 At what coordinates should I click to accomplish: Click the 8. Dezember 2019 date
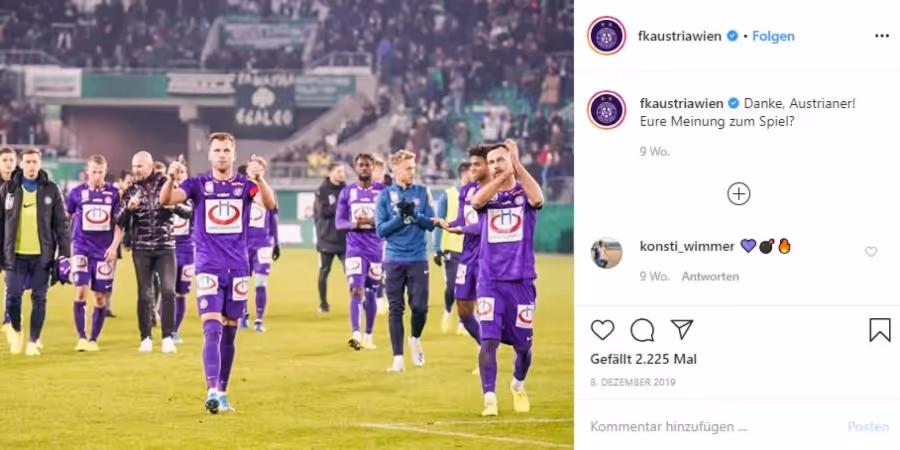click(x=633, y=382)
